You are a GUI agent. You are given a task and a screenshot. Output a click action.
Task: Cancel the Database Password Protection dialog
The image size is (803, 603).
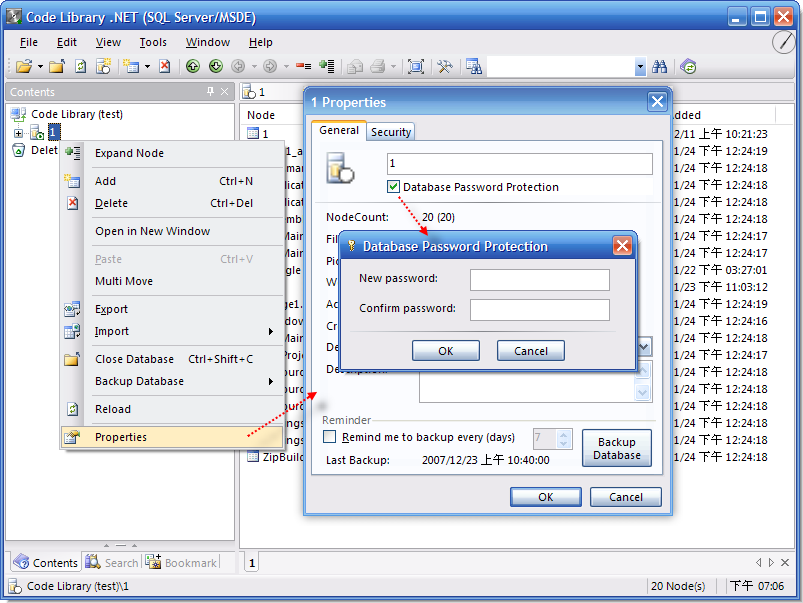[x=531, y=351]
